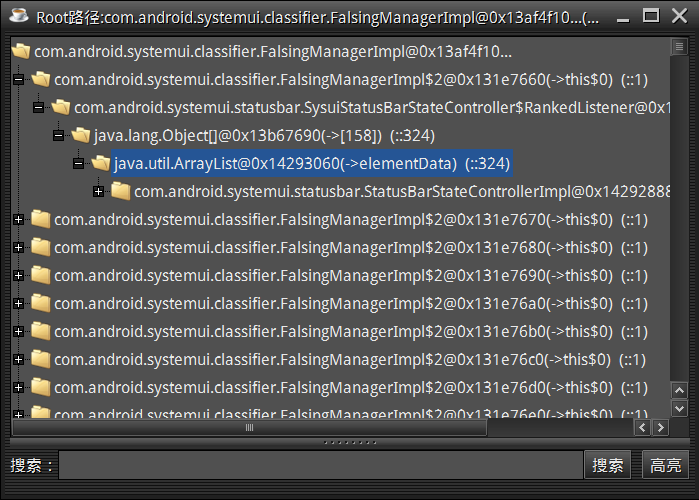This screenshot has height=500, width=699.
Task: Select row text 'FalsingManagerImpl$2@0x131e7670(->this$0)'
Action: click(446, 220)
